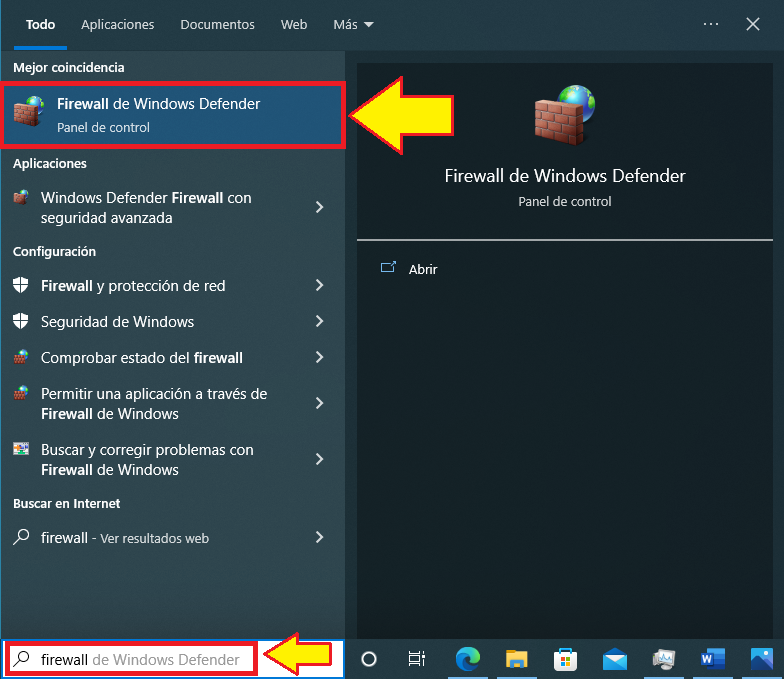Launch Microsoft Store from the taskbar
784x679 pixels.
[565, 659]
